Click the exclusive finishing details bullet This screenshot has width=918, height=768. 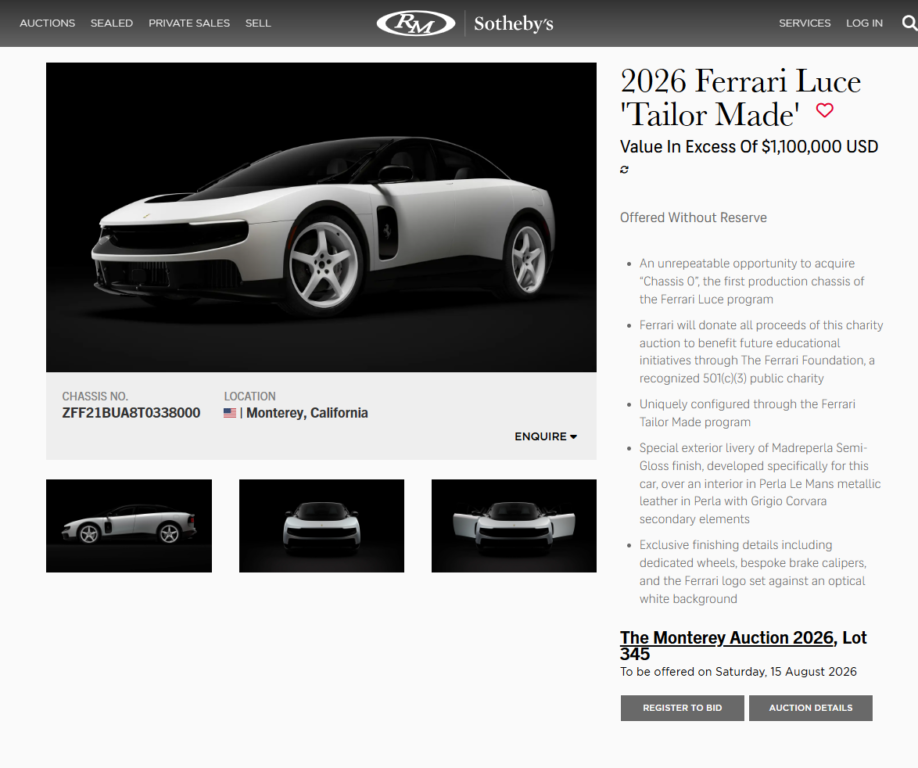click(x=752, y=572)
